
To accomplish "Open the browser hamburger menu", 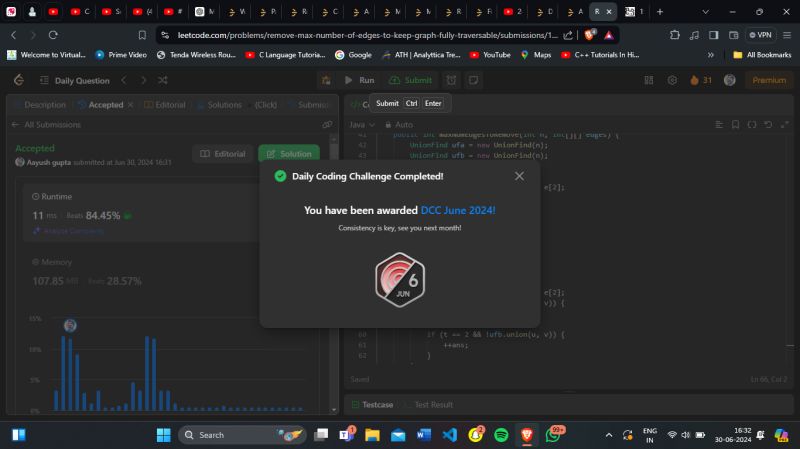I will [x=787, y=35].
